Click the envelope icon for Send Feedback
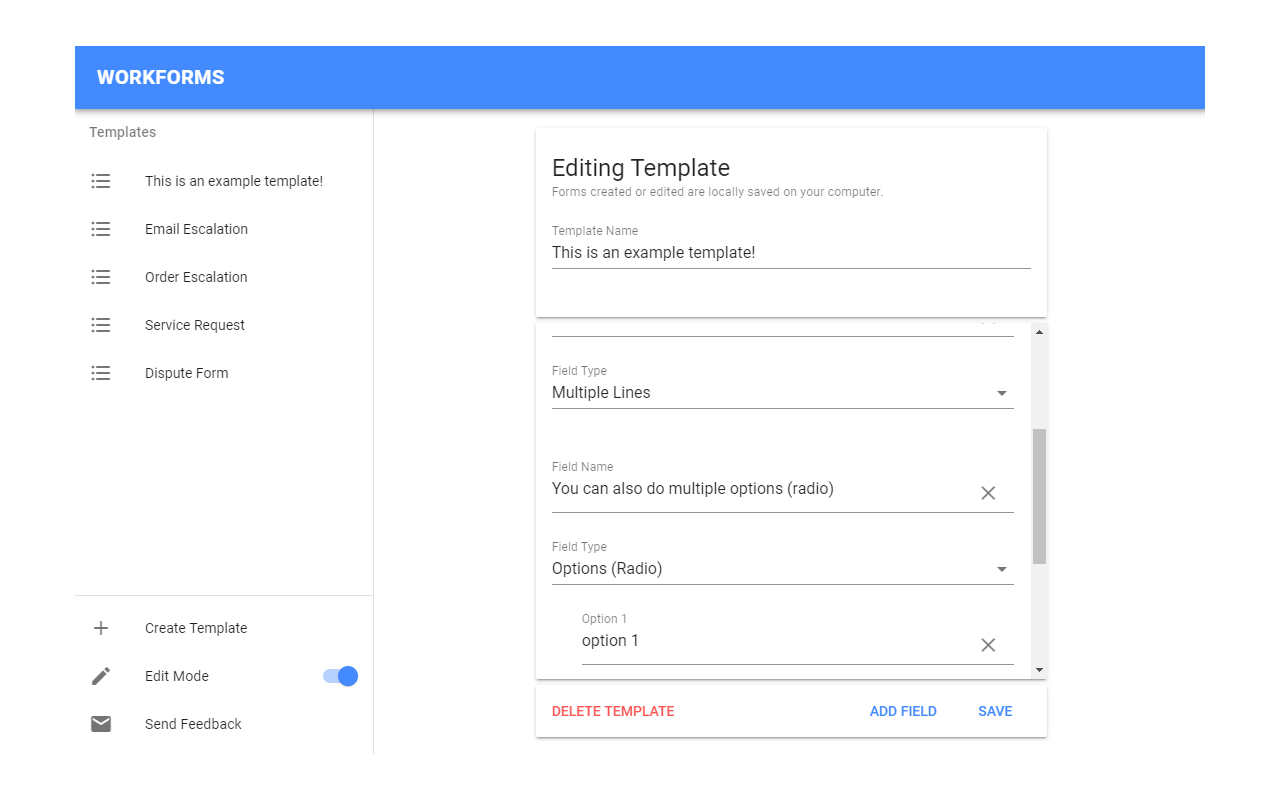 click(x=100, y=724)
